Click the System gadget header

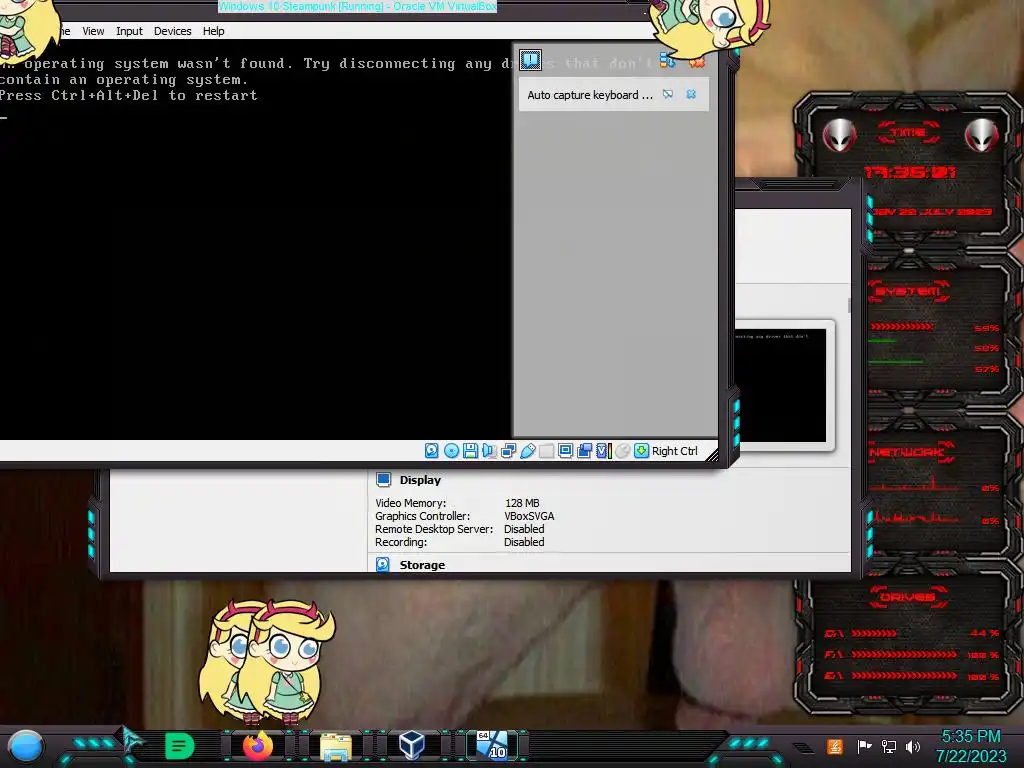(x=908, y=291)
